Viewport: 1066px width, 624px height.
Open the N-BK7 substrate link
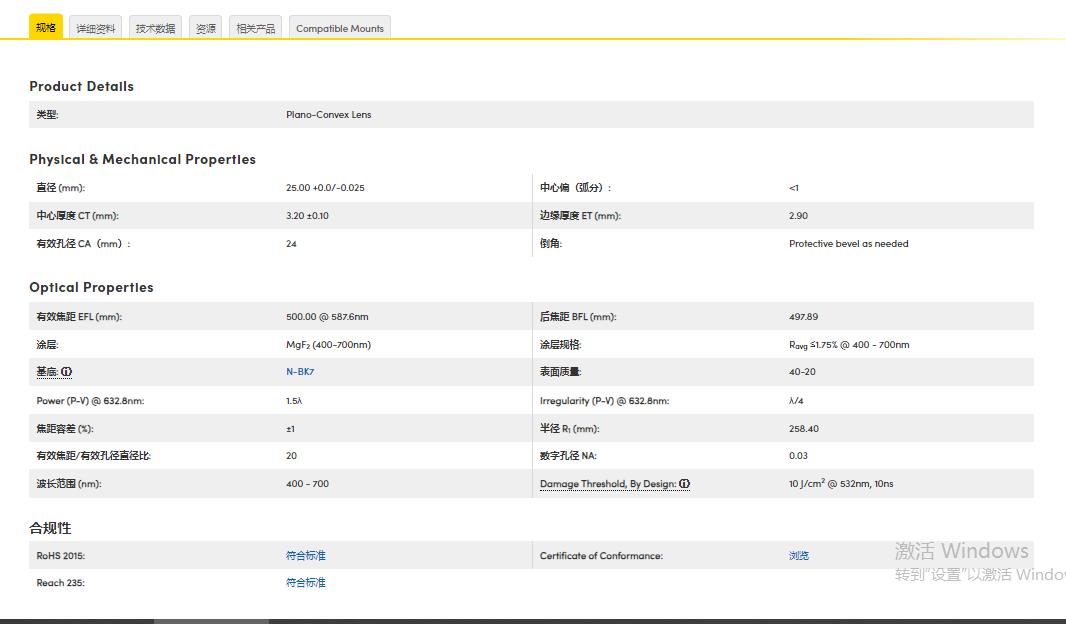coord(300,372)
